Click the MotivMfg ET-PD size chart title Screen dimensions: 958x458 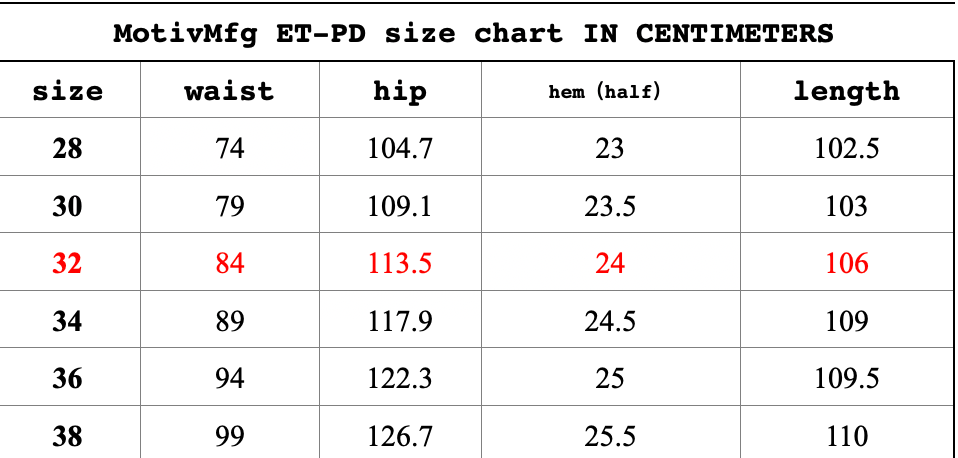pos(473,33)
